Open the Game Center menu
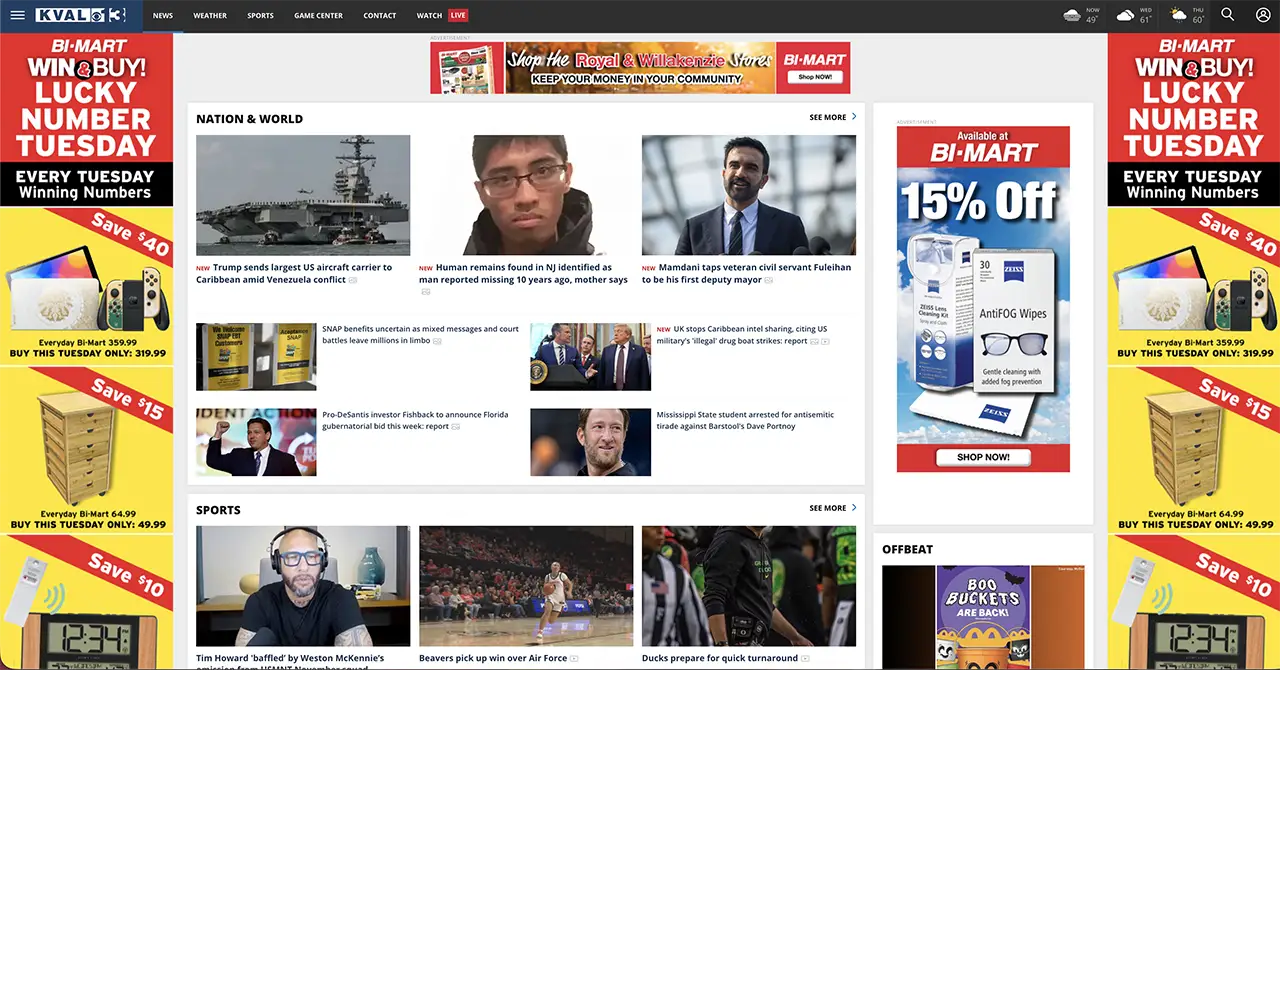 318,16
